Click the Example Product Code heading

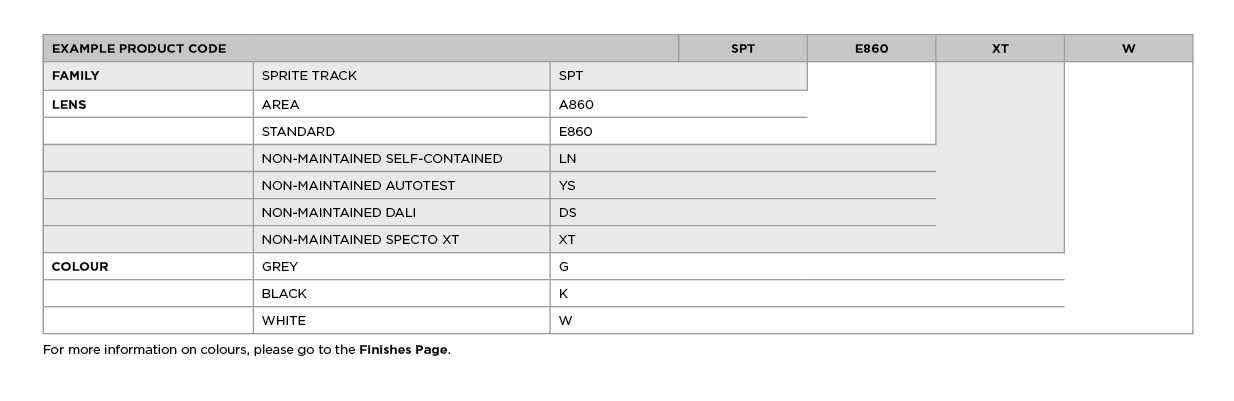pyautogui.click(x=139, y=48)
